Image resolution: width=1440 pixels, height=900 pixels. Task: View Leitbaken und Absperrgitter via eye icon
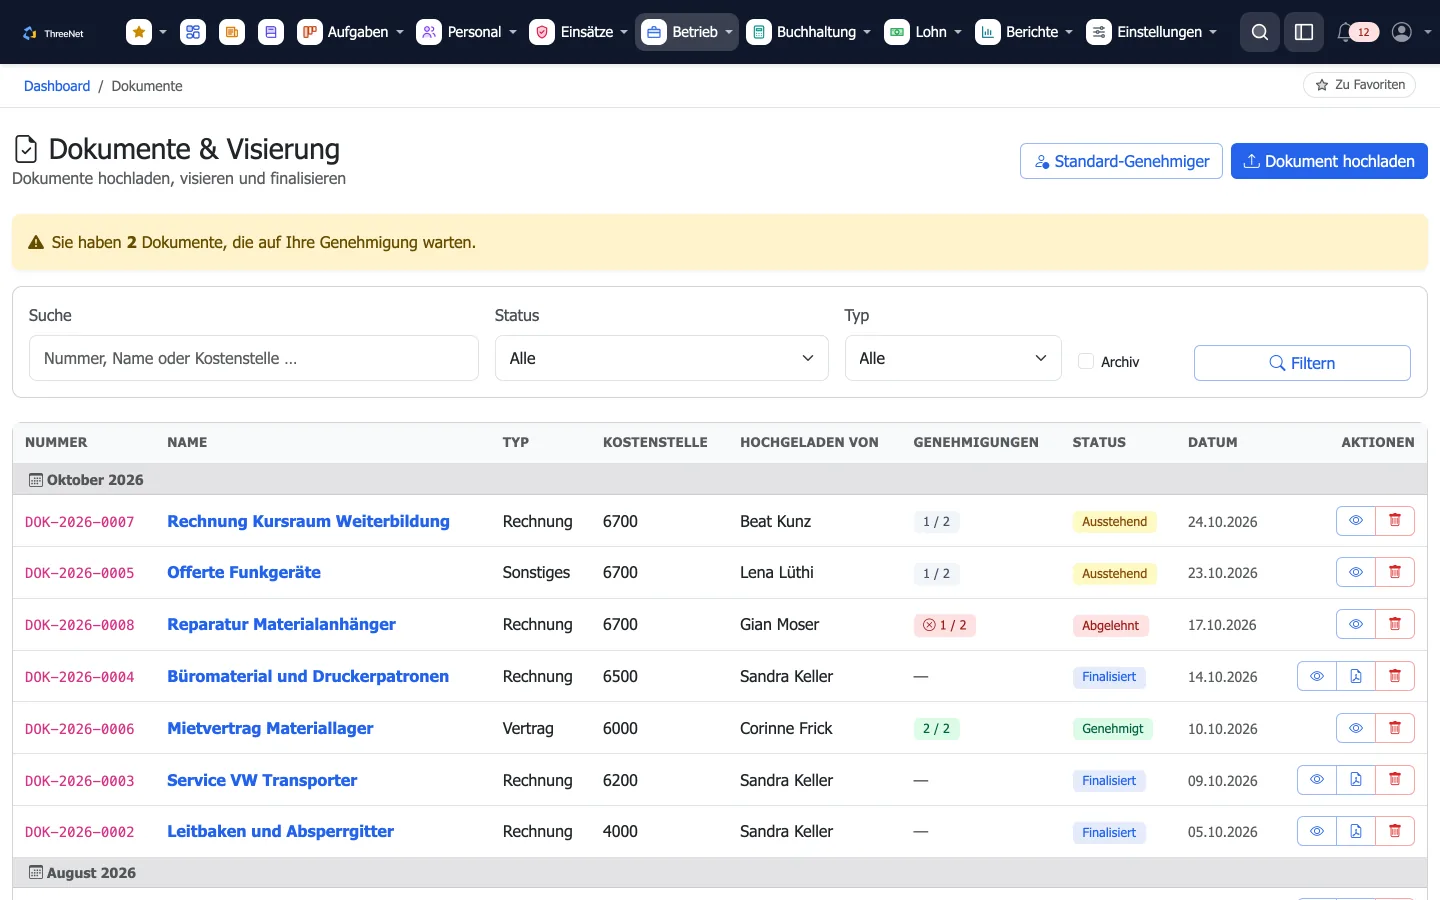pyautogui.click(x=1317, y=832)
